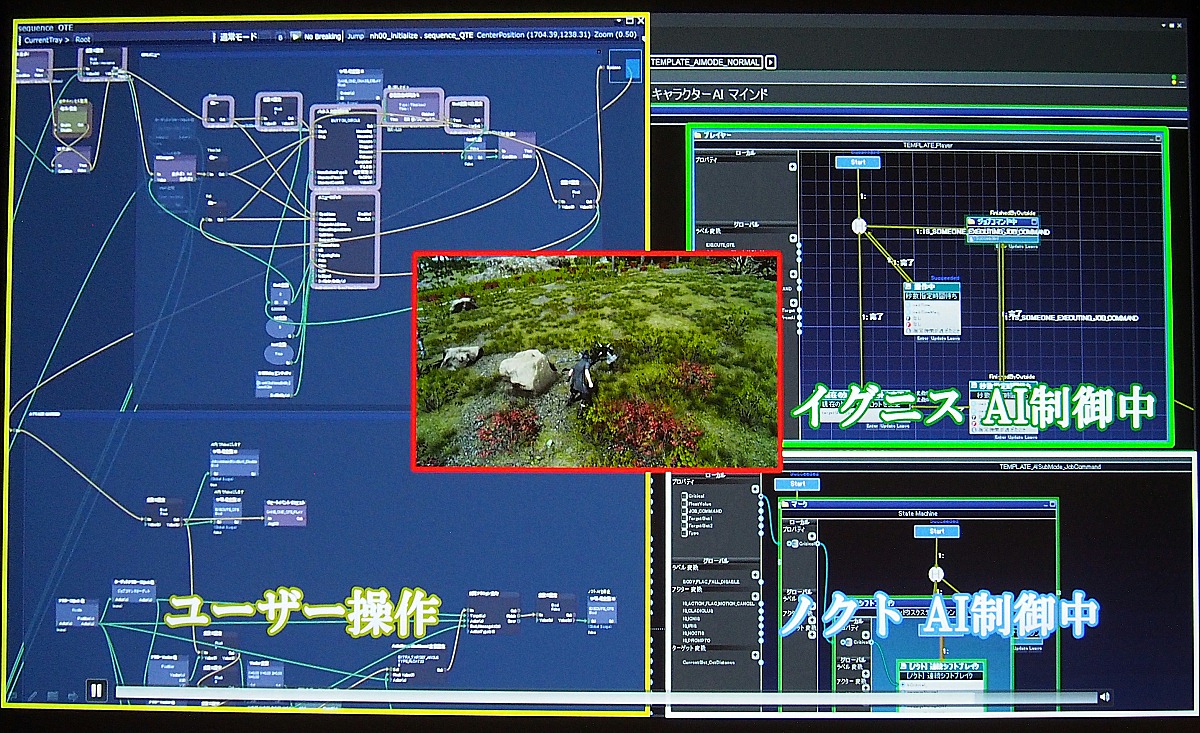Viewport: 1200px width, 733px height.
Task: Pause the video with the pause button
Action: coord(96,689)
